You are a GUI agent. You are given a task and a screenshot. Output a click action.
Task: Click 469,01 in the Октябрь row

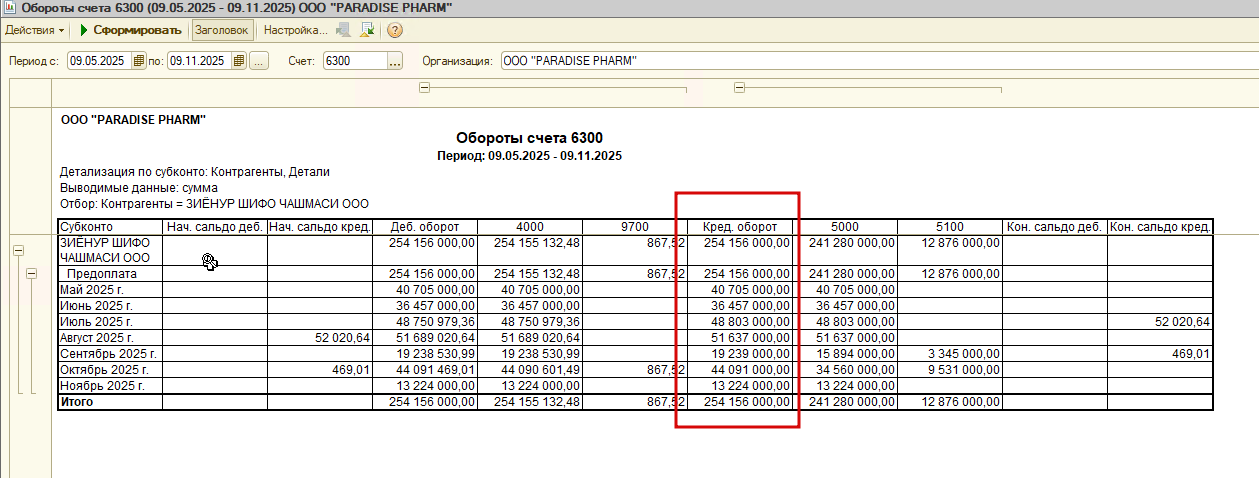[x=351, y=369]
